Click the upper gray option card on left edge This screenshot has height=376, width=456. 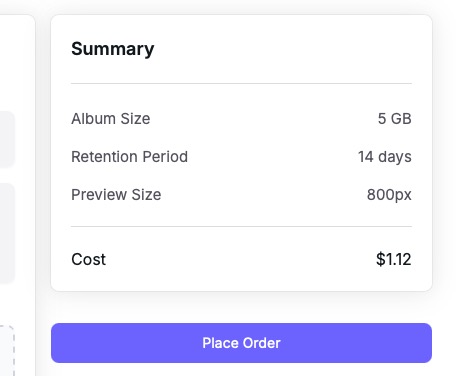click(7, 139)
